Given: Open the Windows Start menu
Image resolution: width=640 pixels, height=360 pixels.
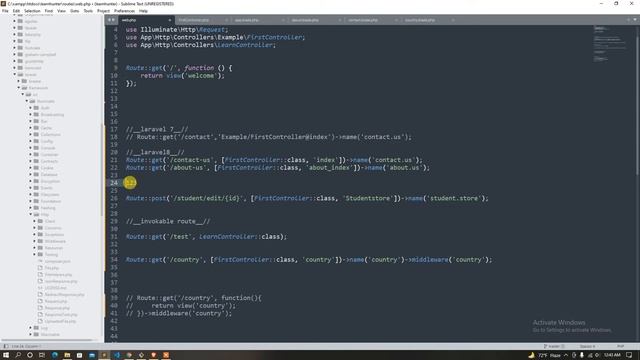Looking at the screenshot, I should (x=6, y=355).
